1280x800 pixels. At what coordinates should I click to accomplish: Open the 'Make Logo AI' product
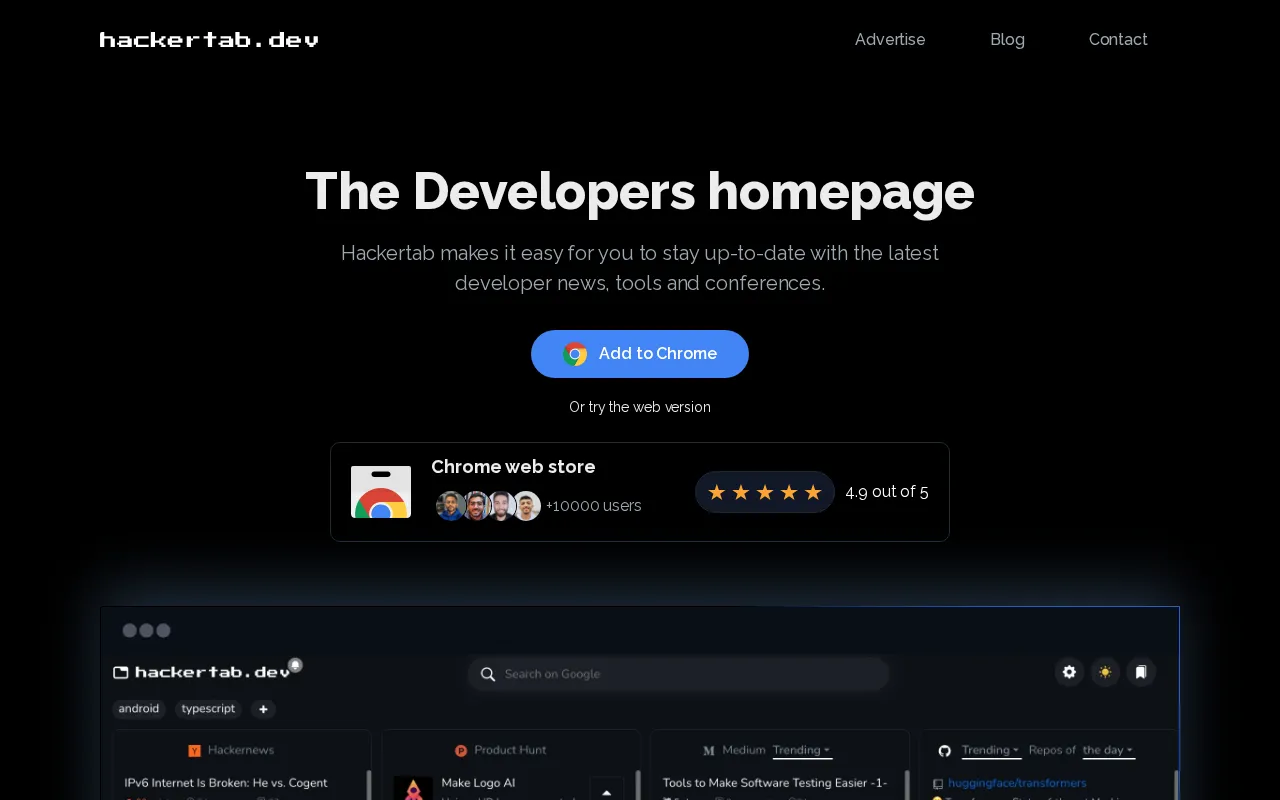[478, 783]
